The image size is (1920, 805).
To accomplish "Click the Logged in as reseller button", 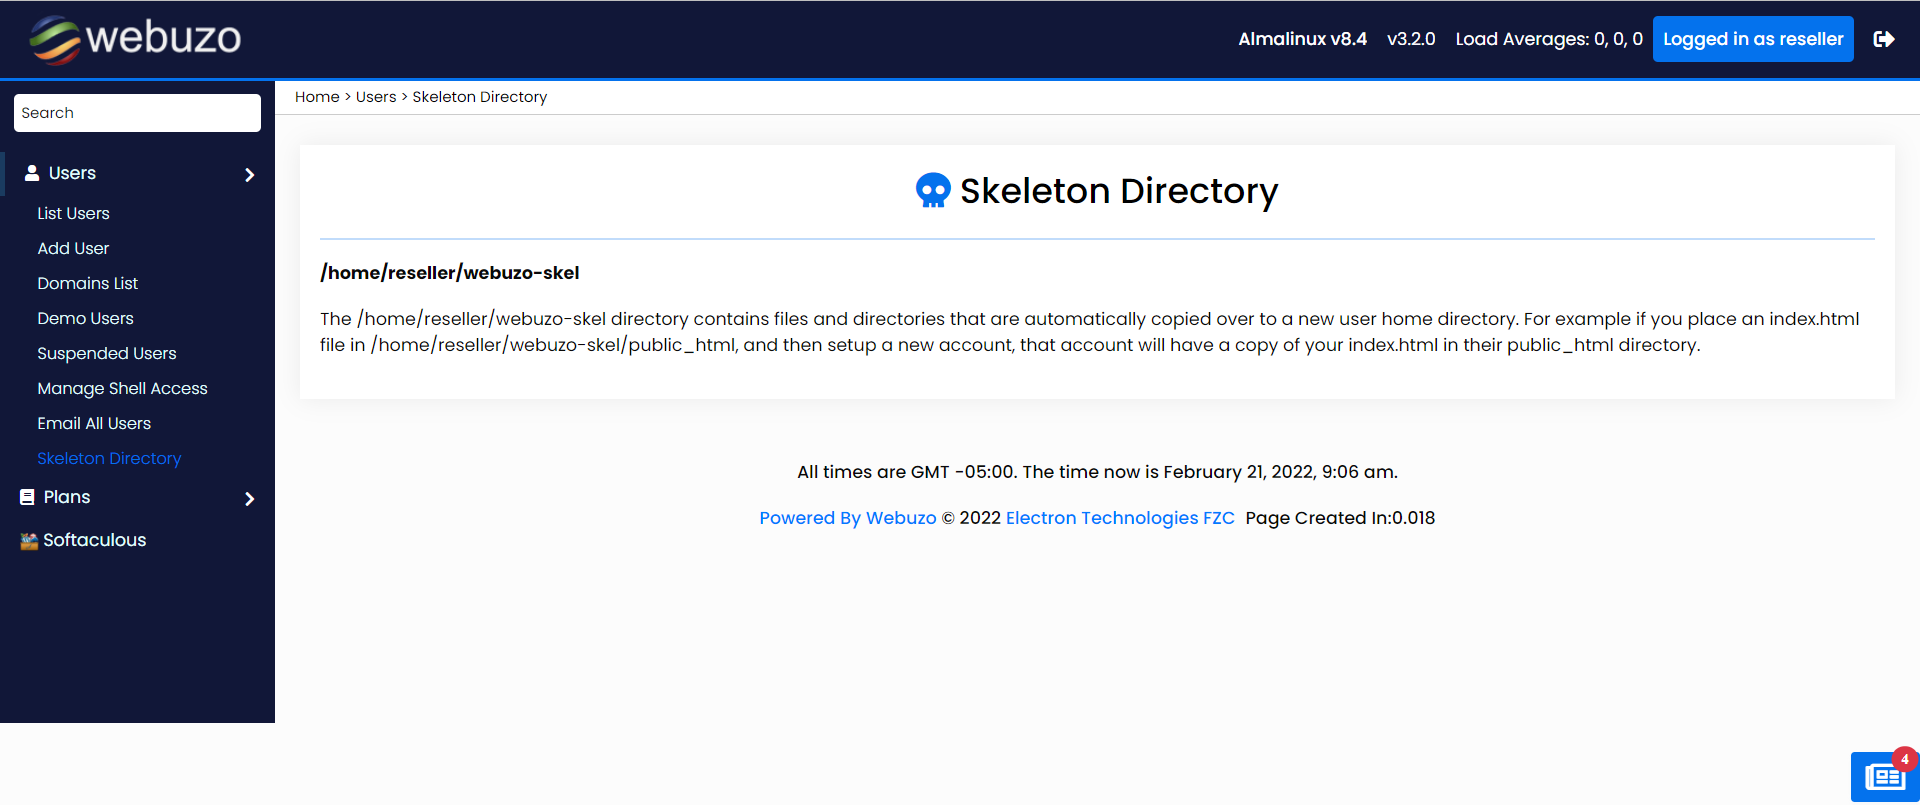I will click(1752, 39).
